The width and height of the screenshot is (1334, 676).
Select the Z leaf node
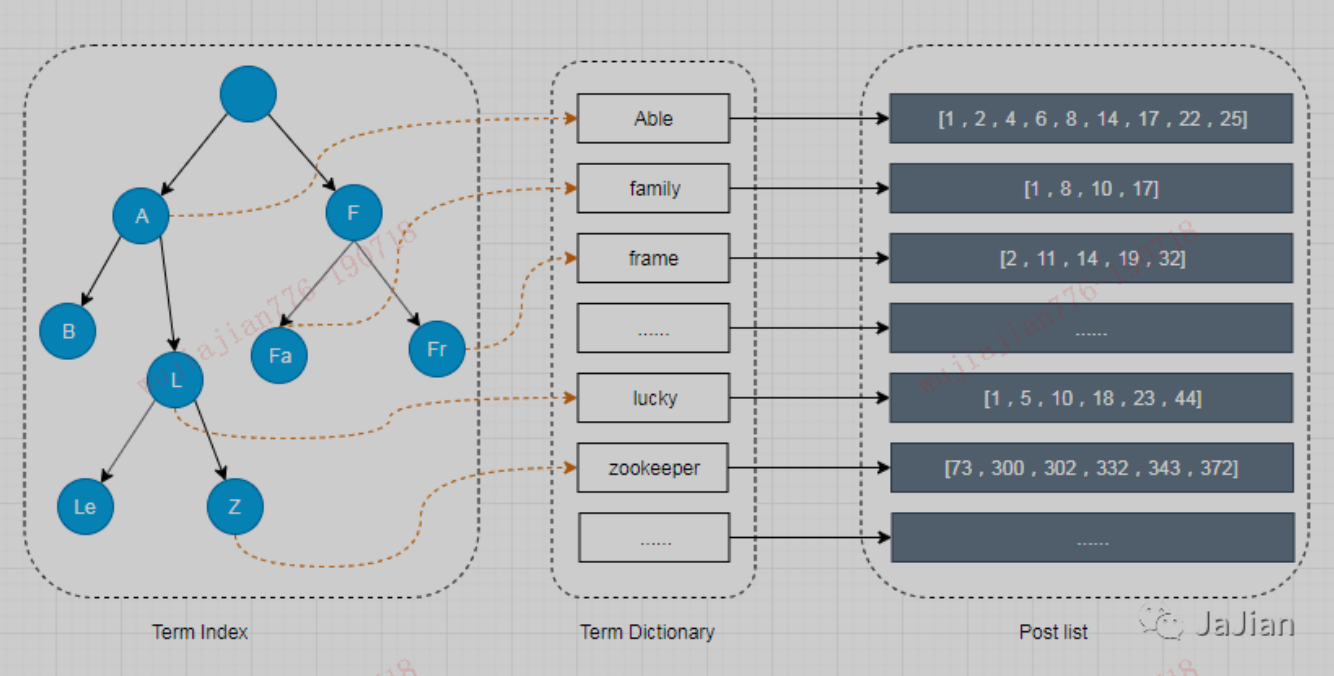coord(235,506)
